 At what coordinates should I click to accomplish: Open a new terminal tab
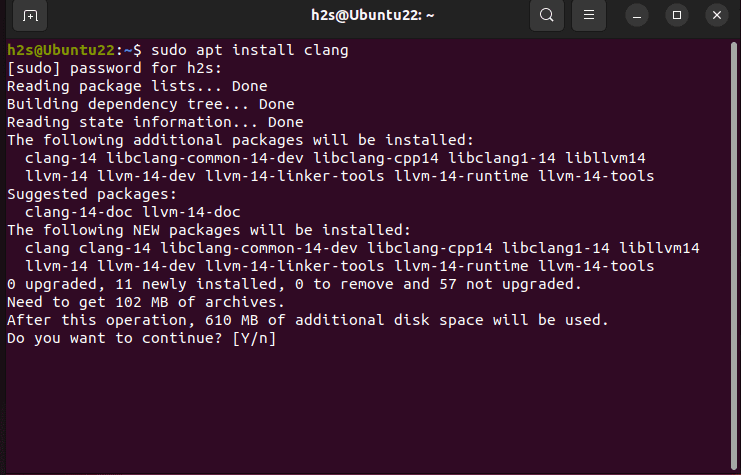[30, 16]
